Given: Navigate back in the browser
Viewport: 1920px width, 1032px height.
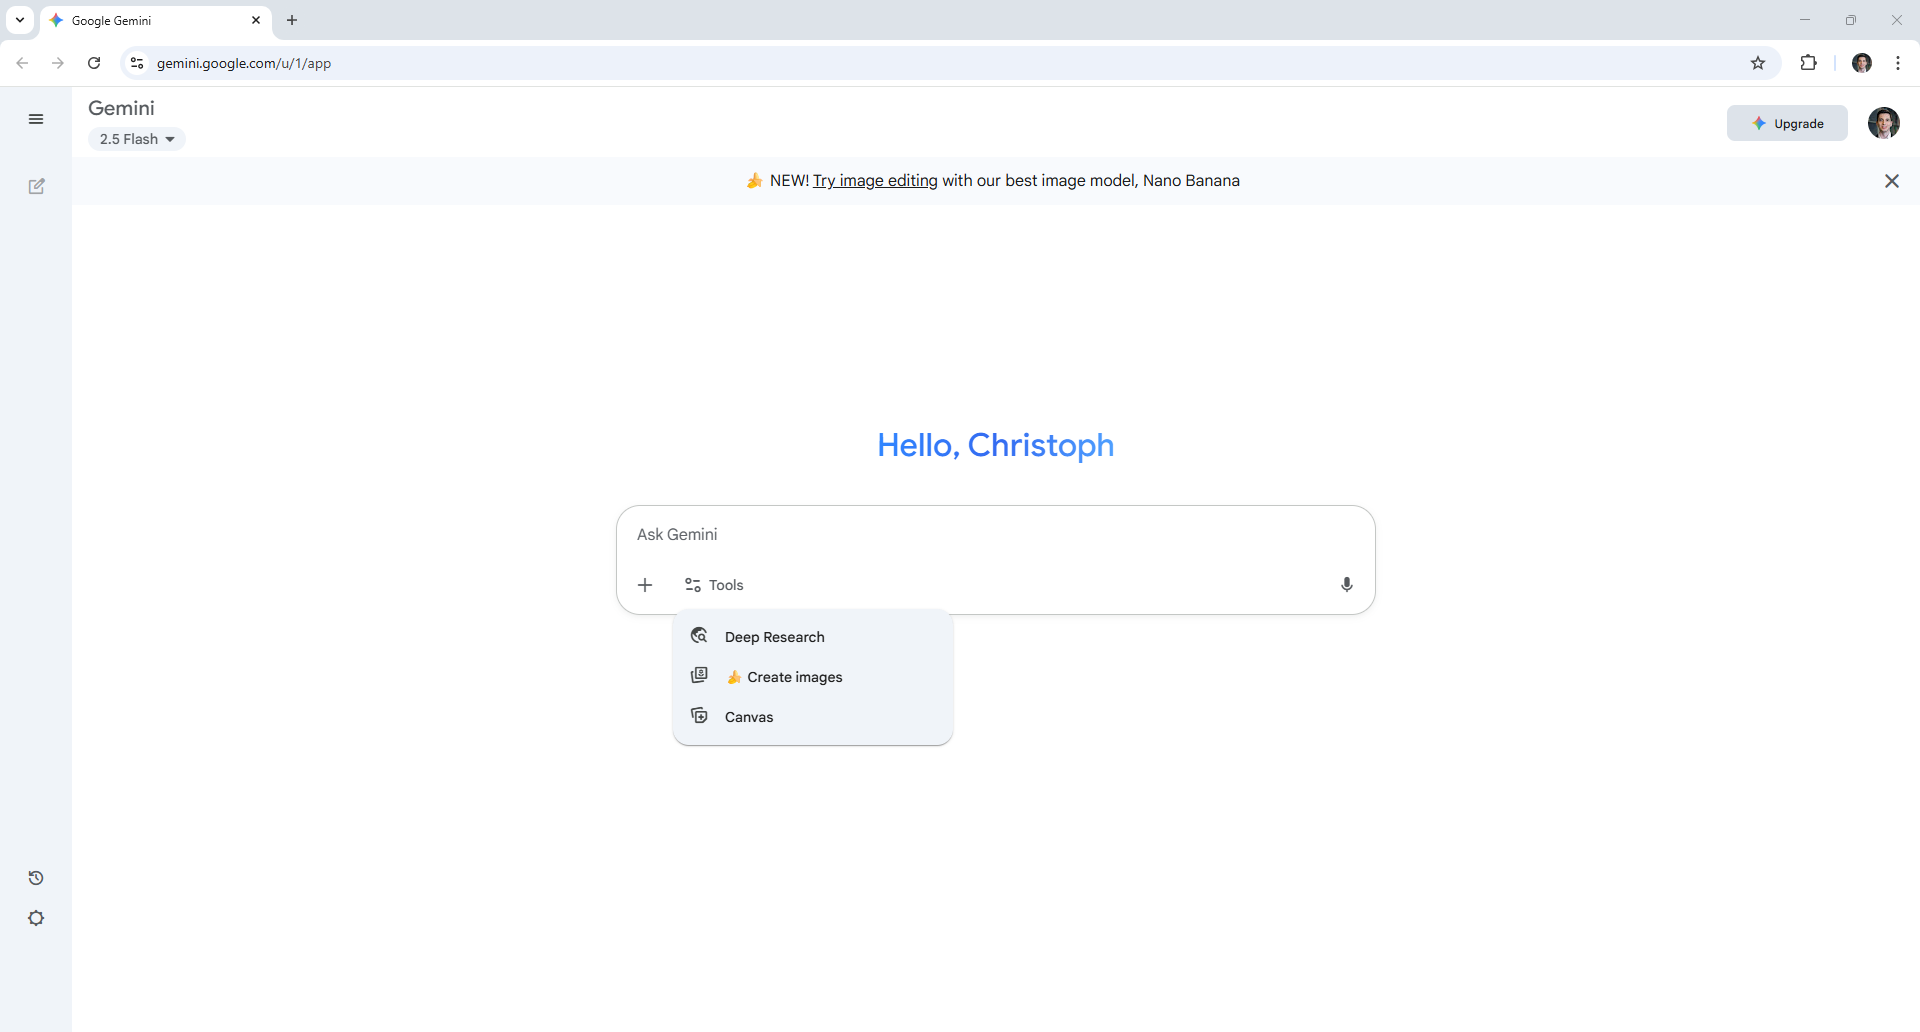Looking at the screenshot, I should 22,62.
